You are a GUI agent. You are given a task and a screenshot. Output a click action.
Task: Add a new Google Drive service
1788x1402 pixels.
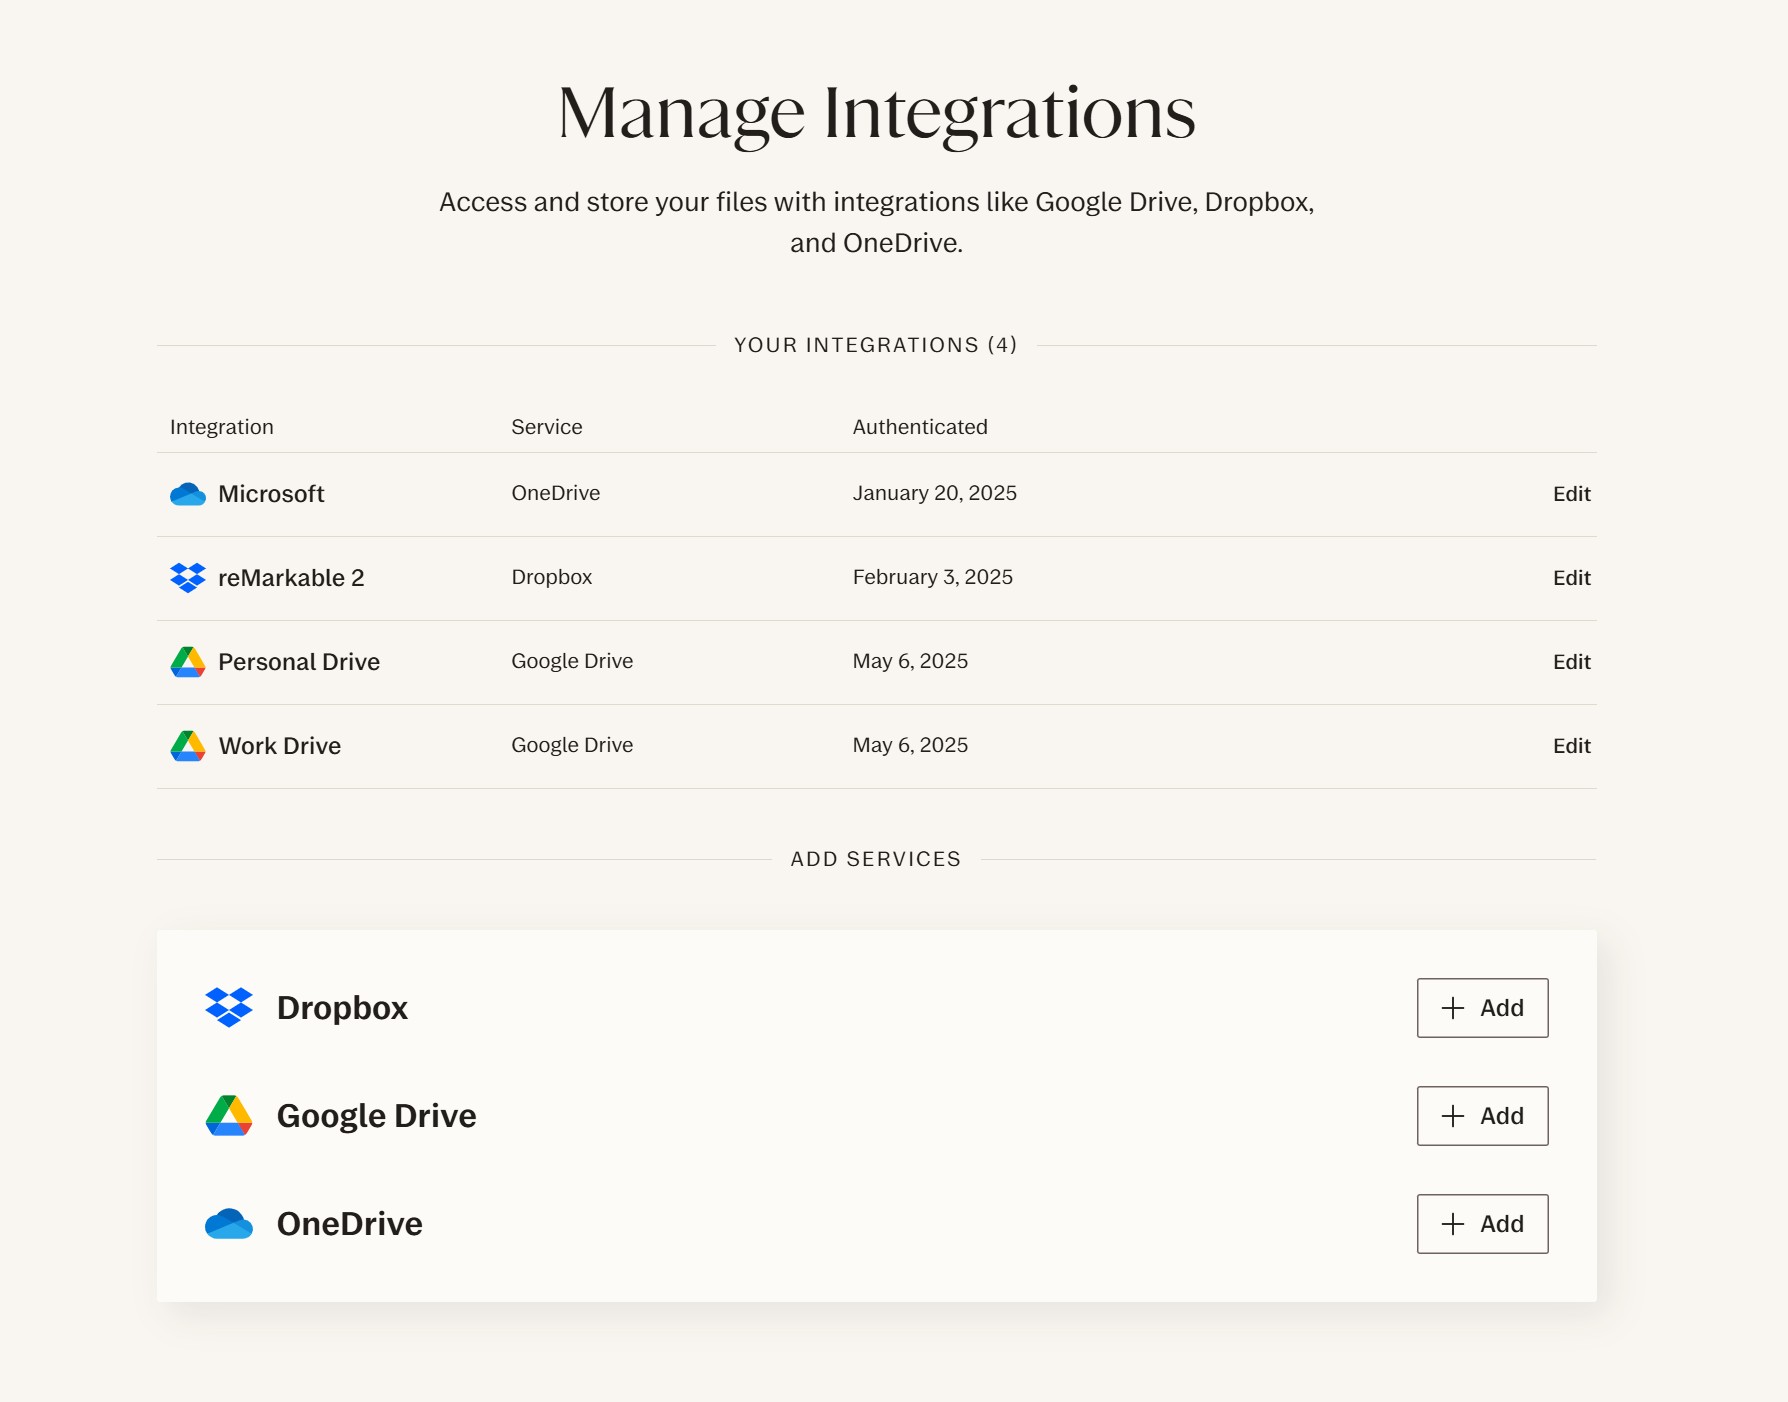pyautogui.click(x=1482, y=1116)
